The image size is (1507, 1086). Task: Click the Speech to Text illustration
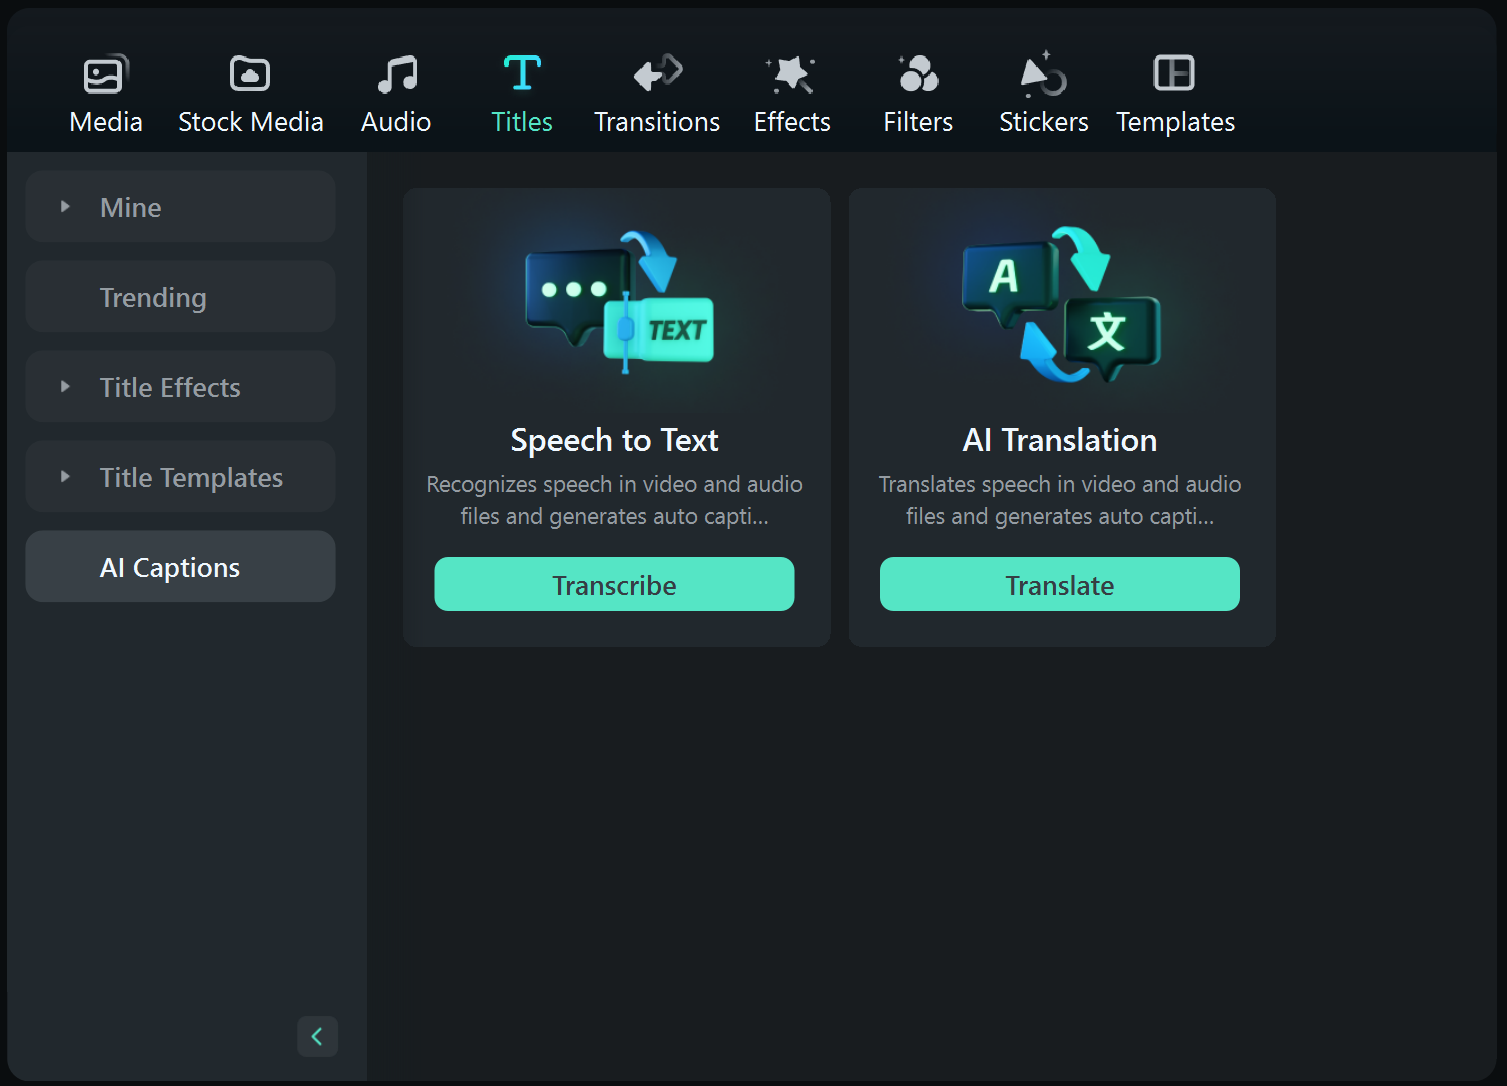tap(620, 303)
